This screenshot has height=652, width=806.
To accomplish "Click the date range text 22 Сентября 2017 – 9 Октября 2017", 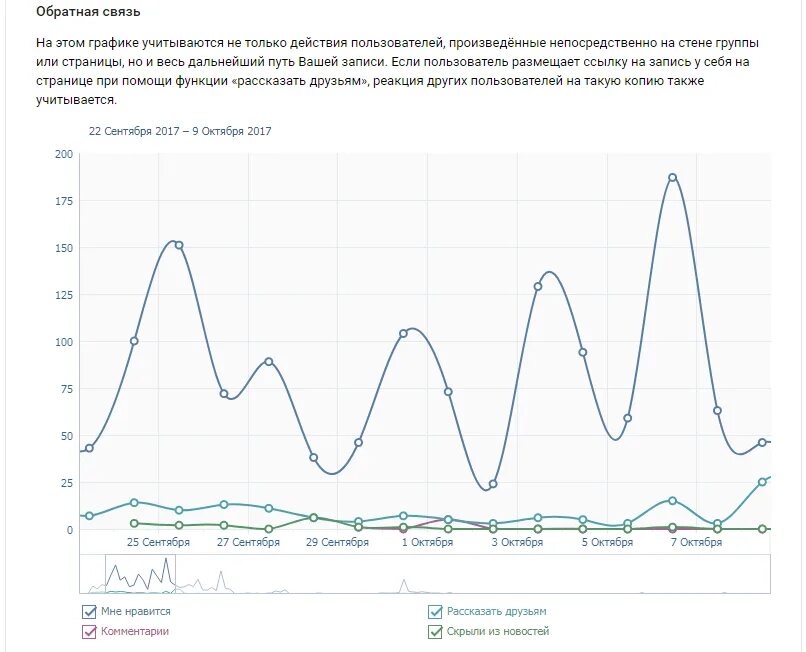I will click(180, 131).
